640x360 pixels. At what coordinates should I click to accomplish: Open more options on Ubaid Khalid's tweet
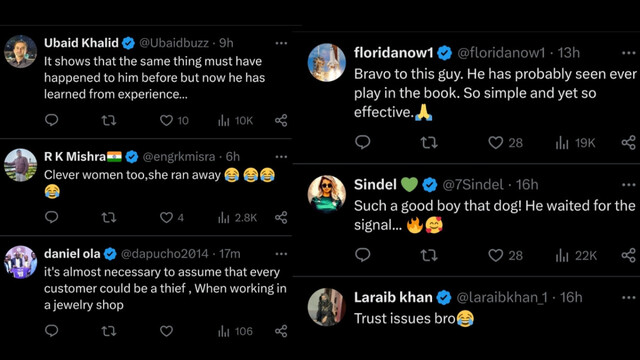tap(281, 43)
